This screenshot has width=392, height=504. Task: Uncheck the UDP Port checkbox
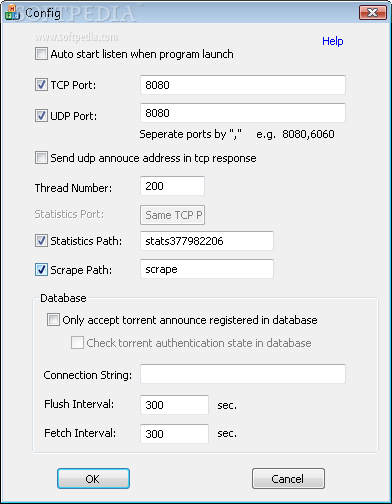click(41, 116)
